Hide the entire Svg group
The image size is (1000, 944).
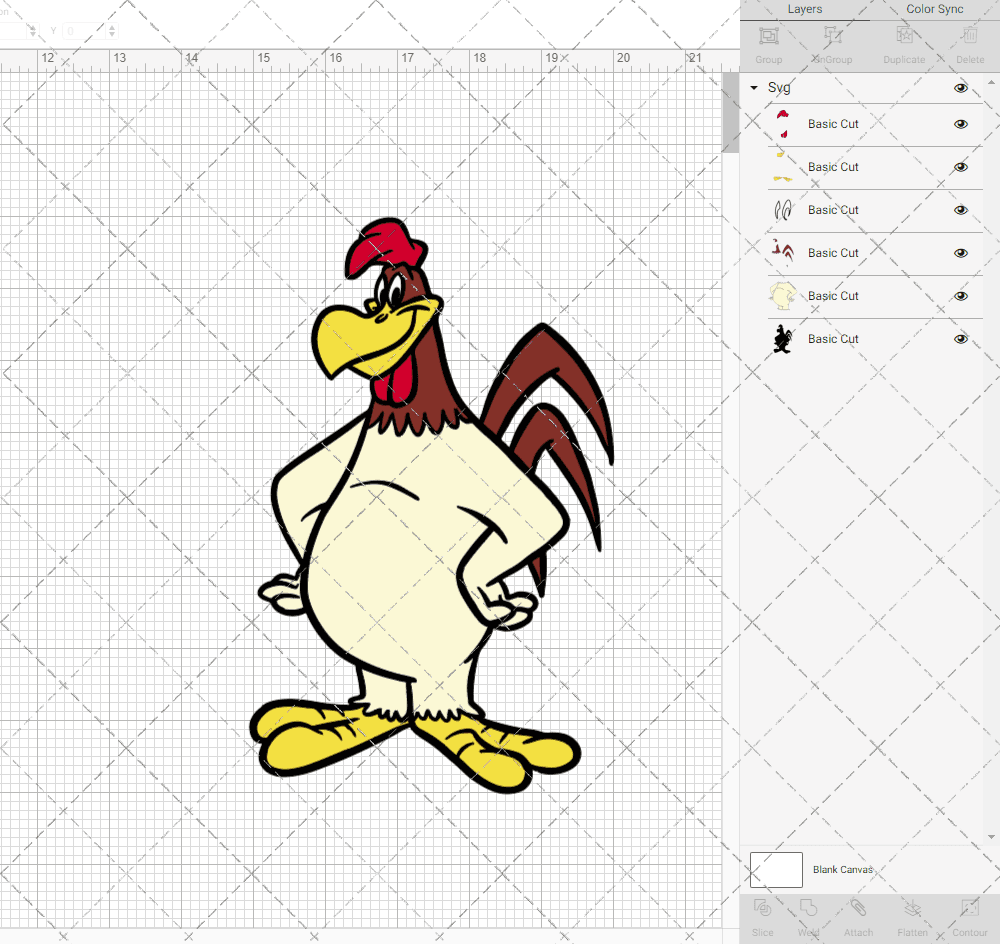pos(960,88)
